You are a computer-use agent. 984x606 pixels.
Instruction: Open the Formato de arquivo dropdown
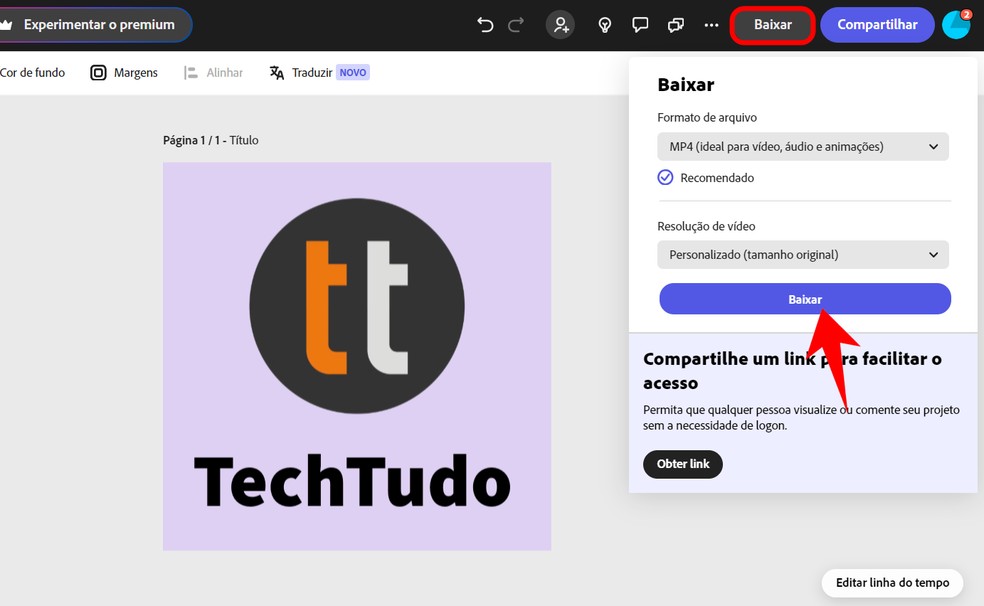(x=803, y=146)
